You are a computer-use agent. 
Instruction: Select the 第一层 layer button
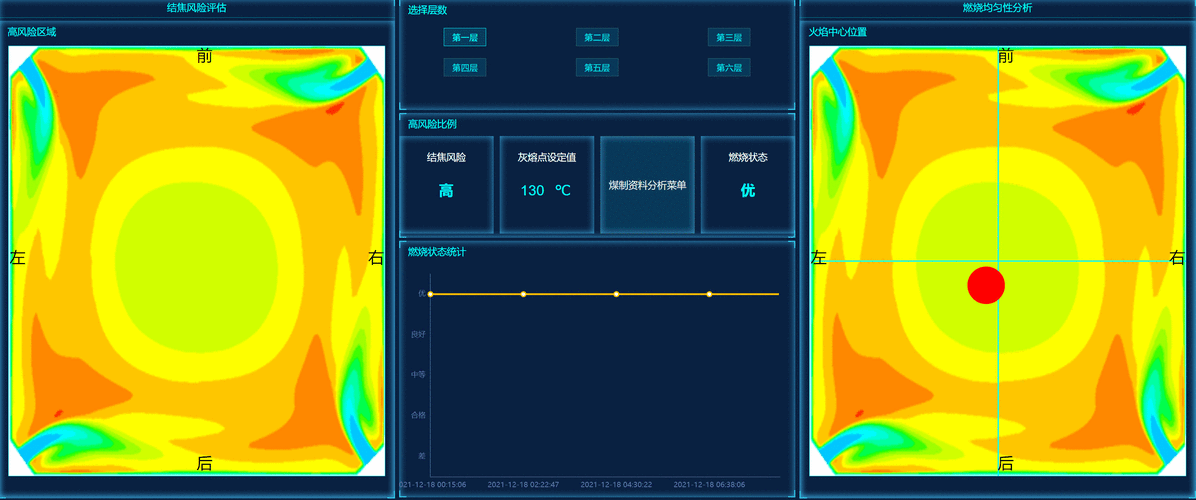pos(465,38)
